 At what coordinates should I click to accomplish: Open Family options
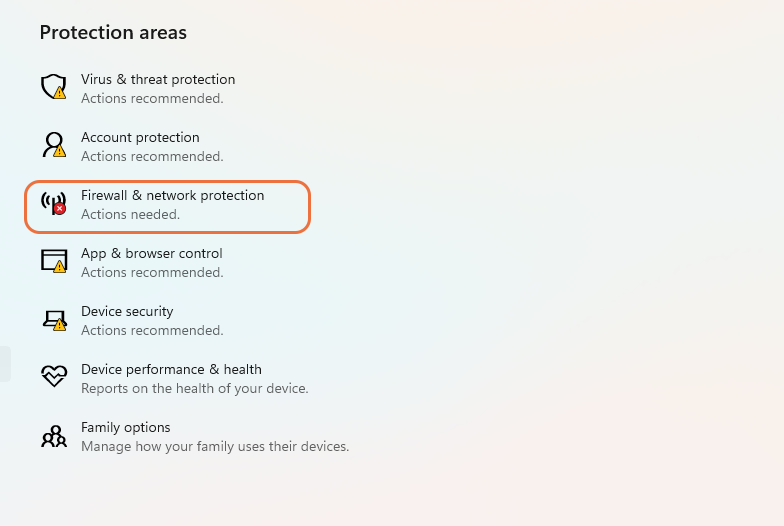[x=125, y=428]
